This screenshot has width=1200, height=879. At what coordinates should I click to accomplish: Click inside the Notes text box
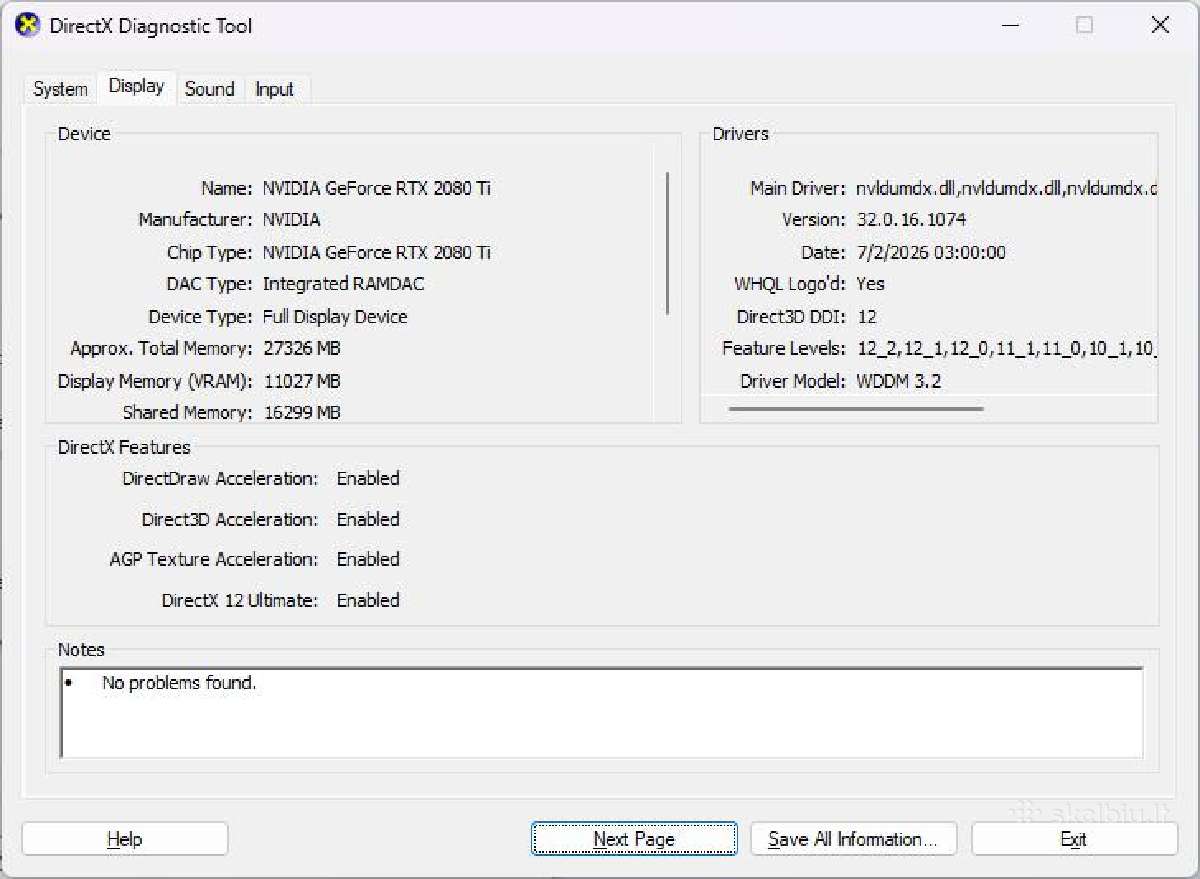point(602,713)
